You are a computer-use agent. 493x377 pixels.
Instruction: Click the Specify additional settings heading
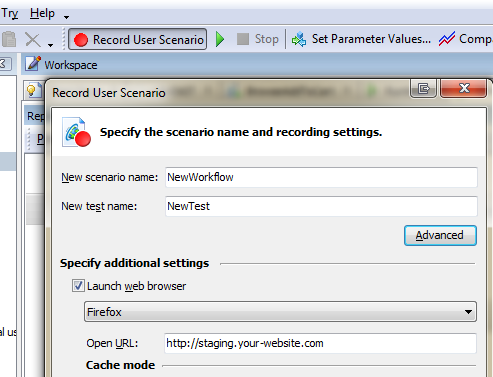tap(134, 263)
